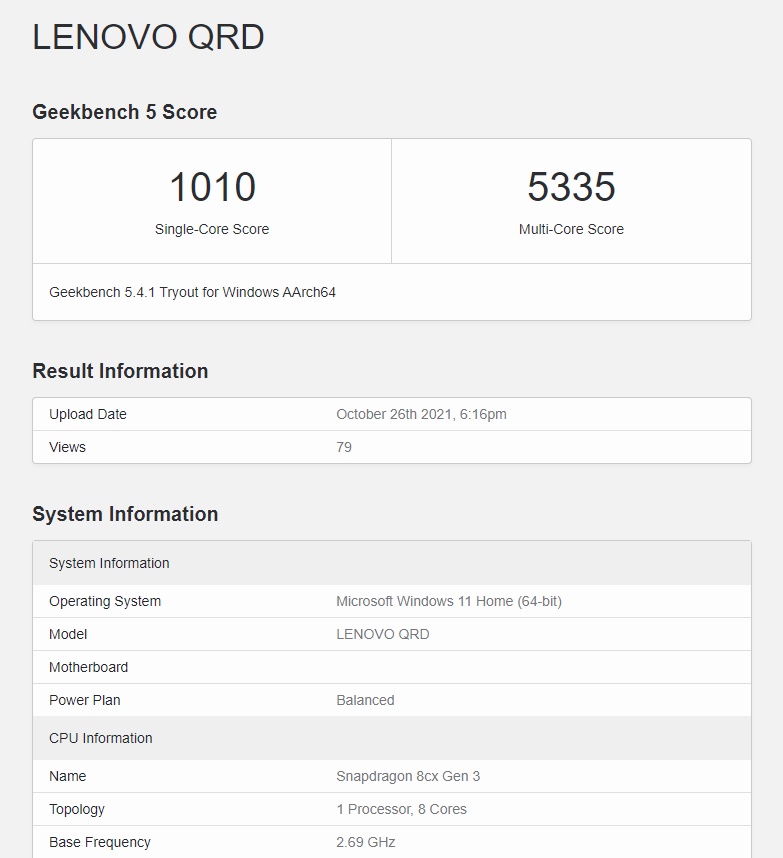Click the Motherboard label
Image resolution: width=783 pixels, height=858 pixels.
(89, 667)
